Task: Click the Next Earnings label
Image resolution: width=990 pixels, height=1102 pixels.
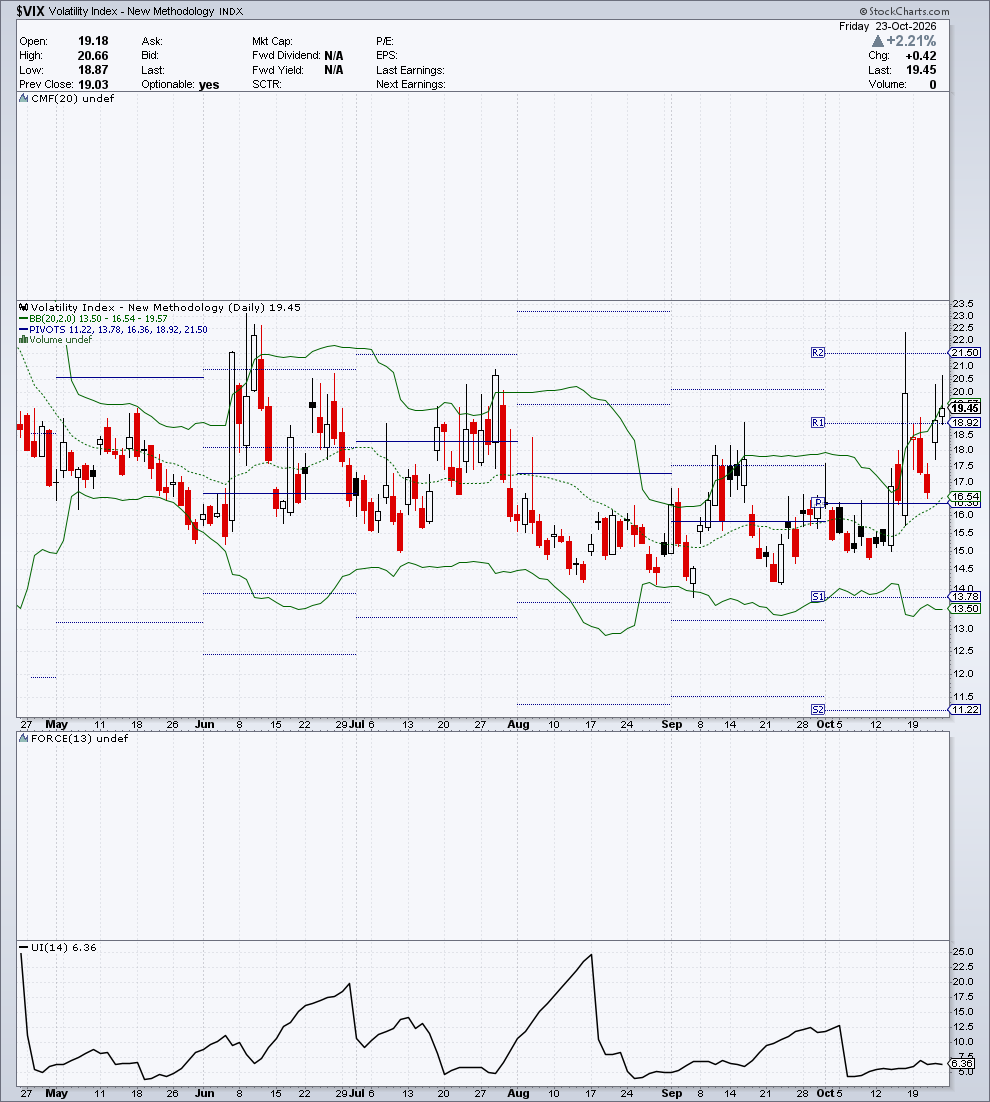Action: coord(410,84)
